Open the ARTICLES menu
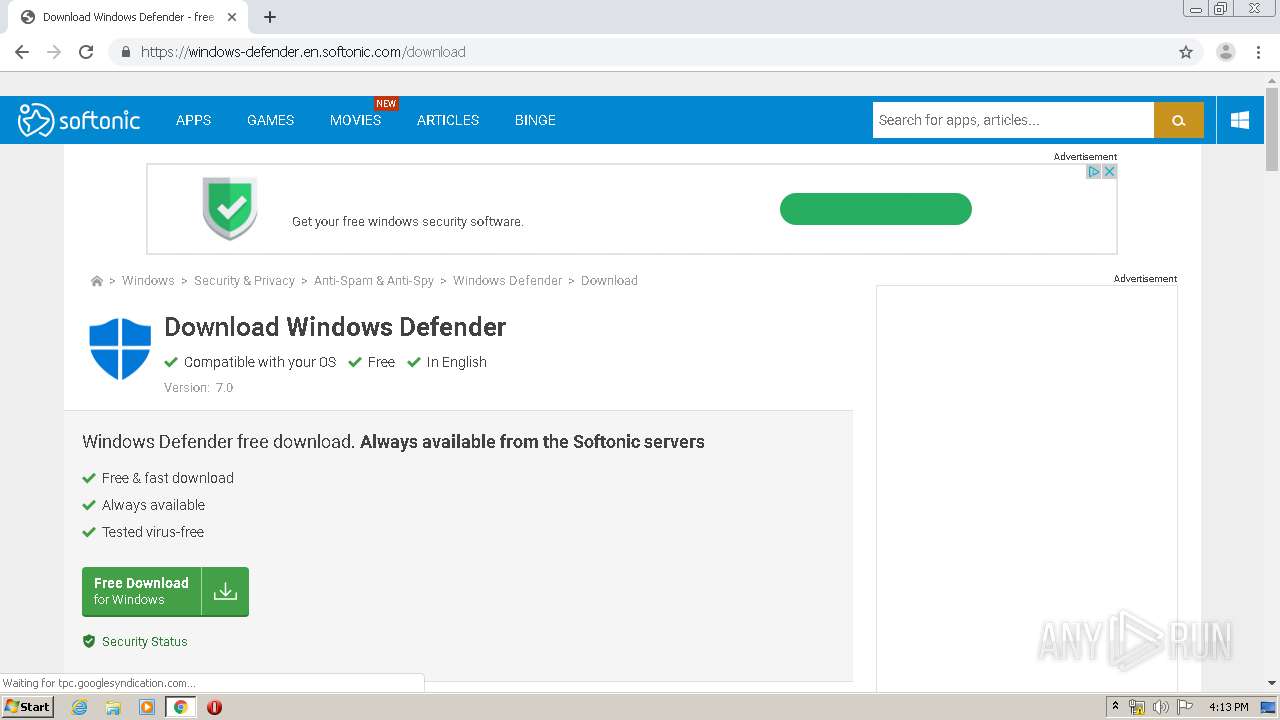 tap(448, 120)
